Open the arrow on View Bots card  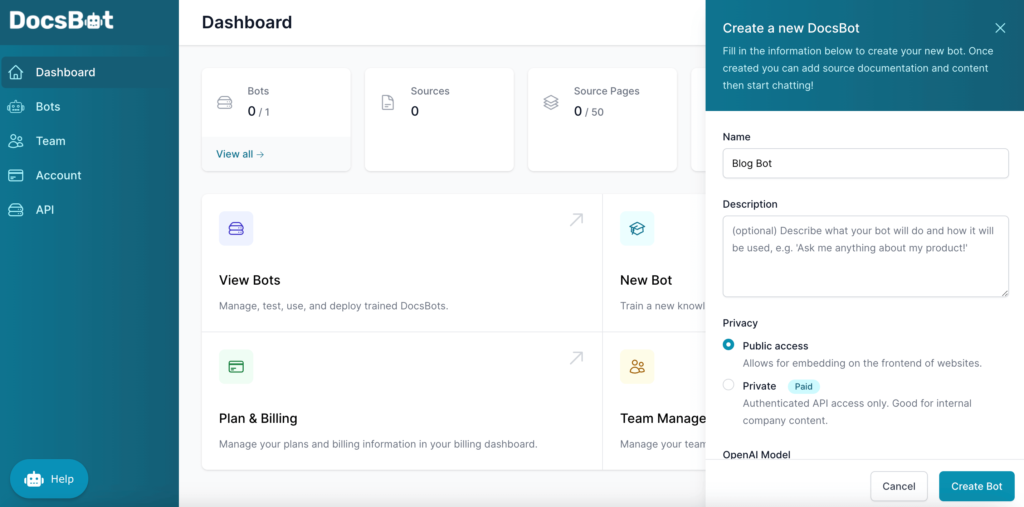click(x=576, y=220)
